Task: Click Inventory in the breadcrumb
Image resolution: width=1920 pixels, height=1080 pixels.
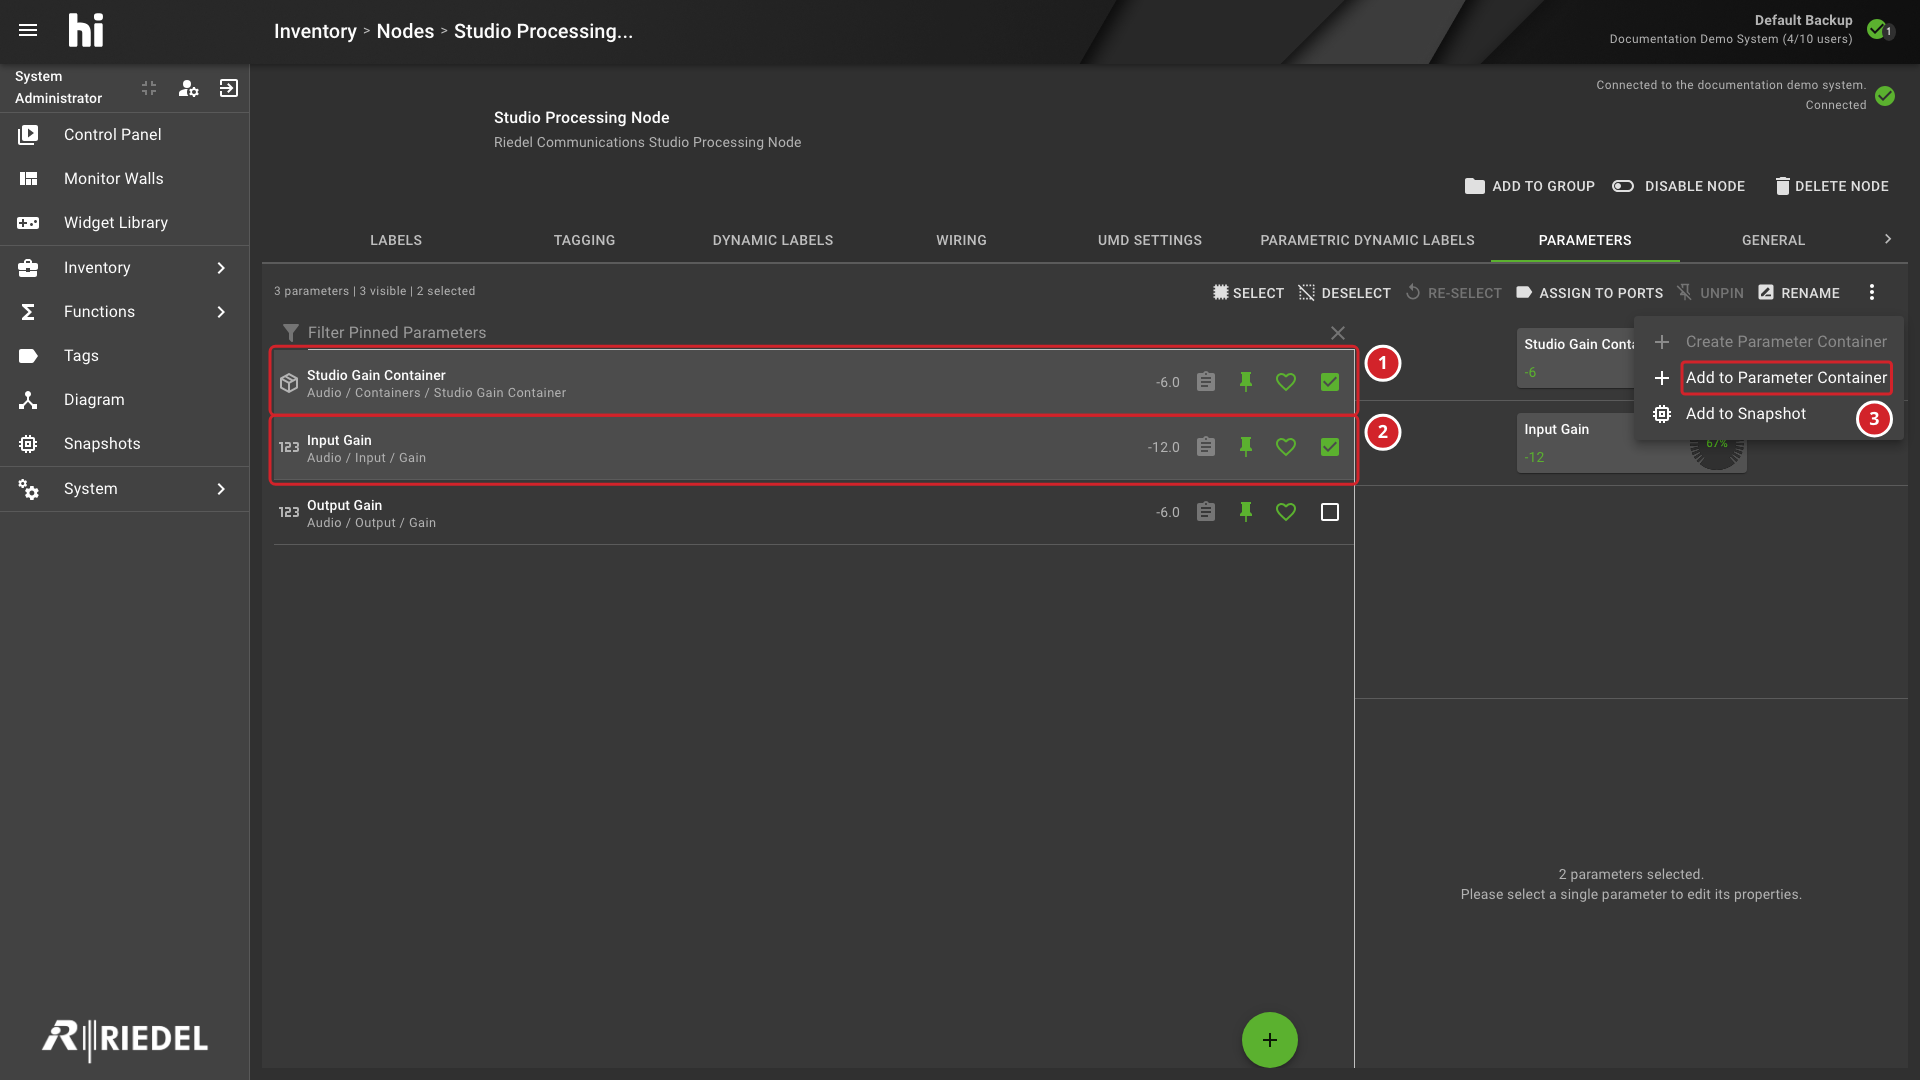Action: 315,31
